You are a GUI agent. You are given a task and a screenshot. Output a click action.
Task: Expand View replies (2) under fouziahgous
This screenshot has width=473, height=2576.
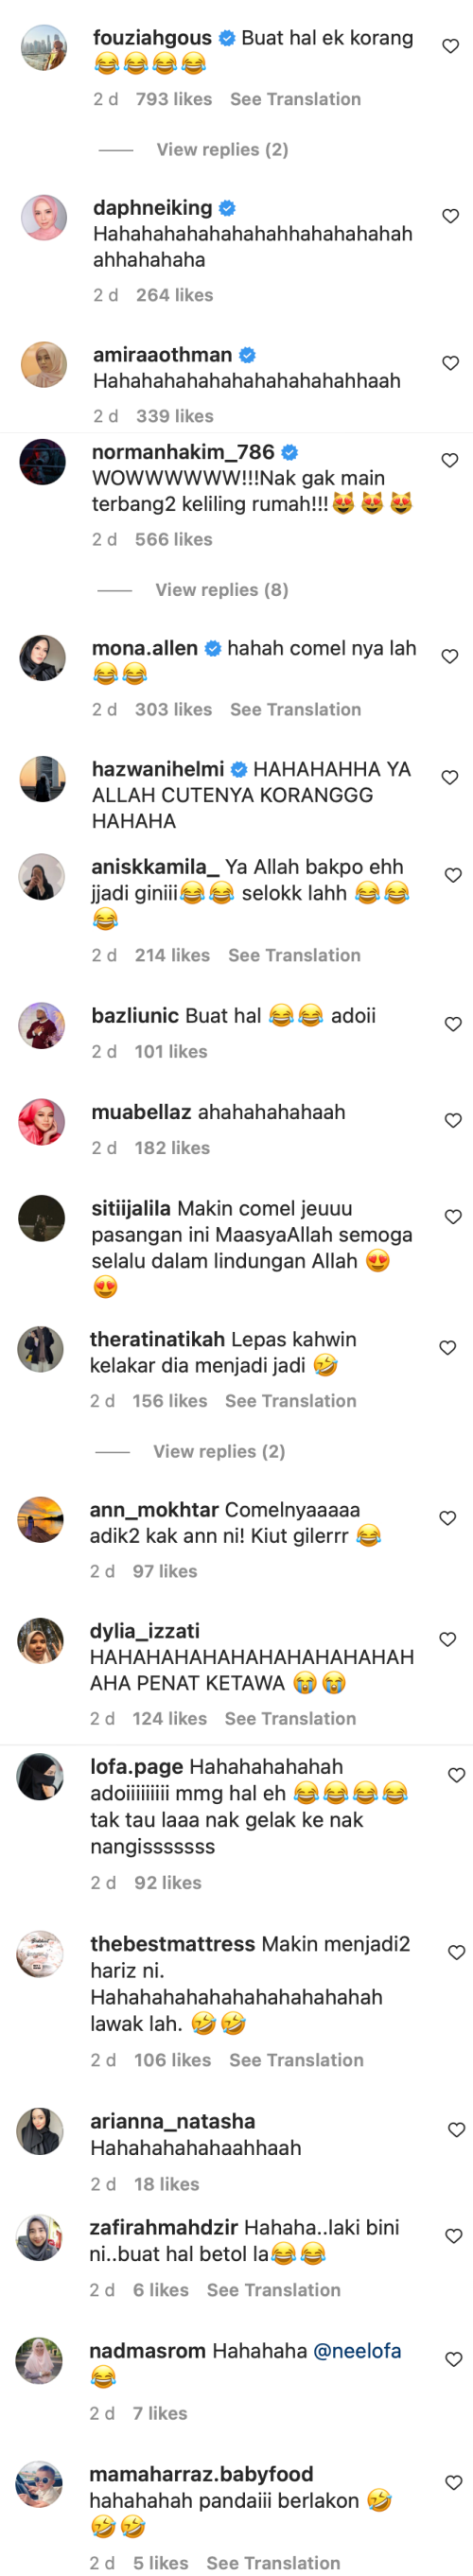click(x=222, y=149)
